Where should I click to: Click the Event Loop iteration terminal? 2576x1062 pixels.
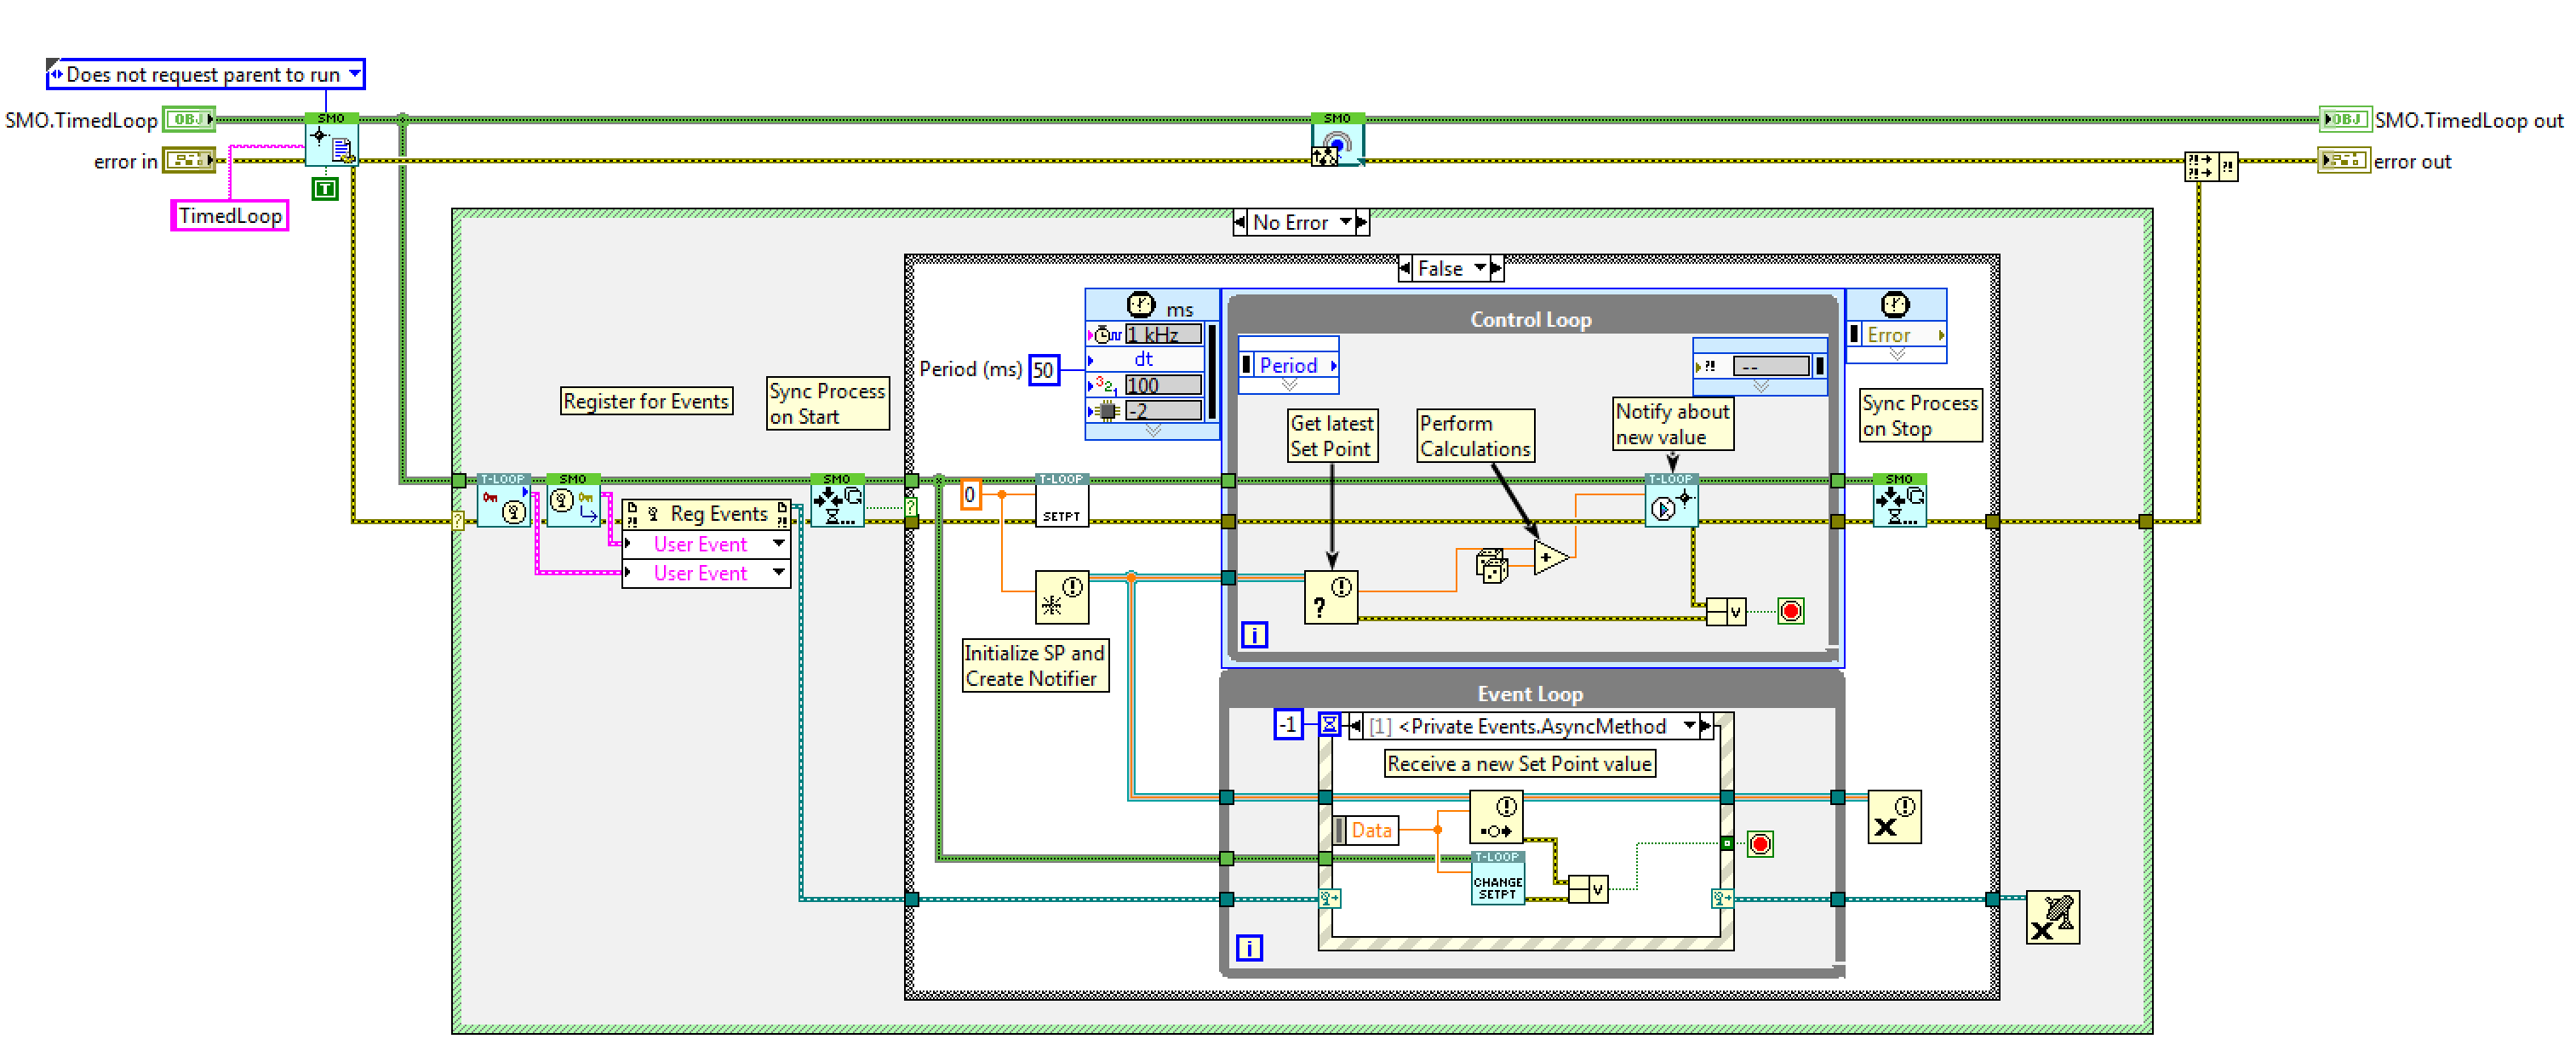[1250, 948]
